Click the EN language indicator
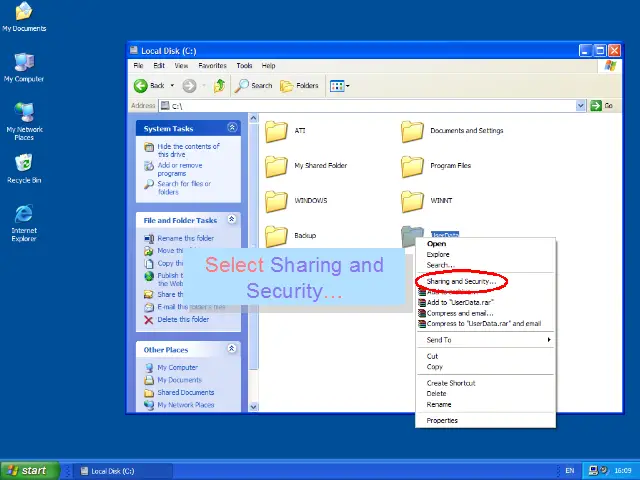640x480 pixels. click(569, 471)
